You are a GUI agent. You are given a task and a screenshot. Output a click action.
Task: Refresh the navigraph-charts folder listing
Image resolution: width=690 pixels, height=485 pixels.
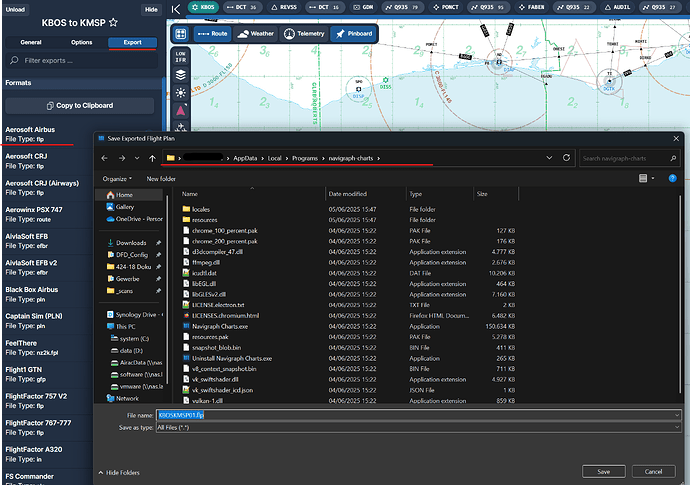click(567, 158)
